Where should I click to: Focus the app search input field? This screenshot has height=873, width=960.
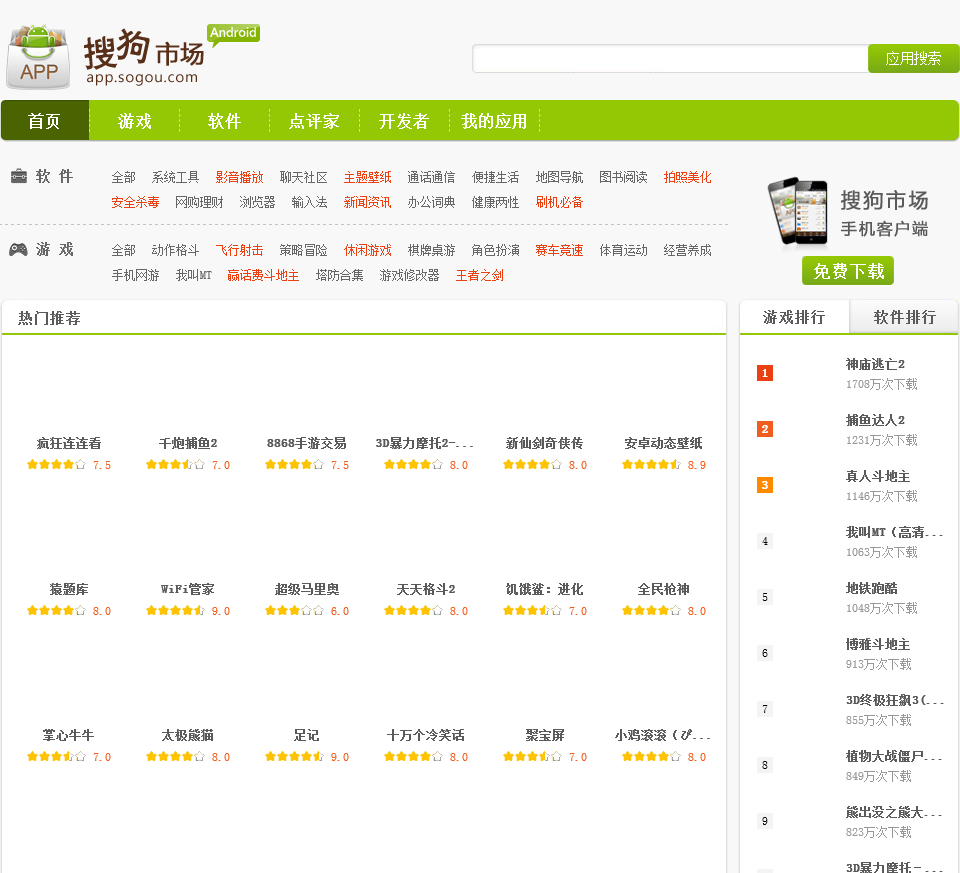[x=670, y=59]
